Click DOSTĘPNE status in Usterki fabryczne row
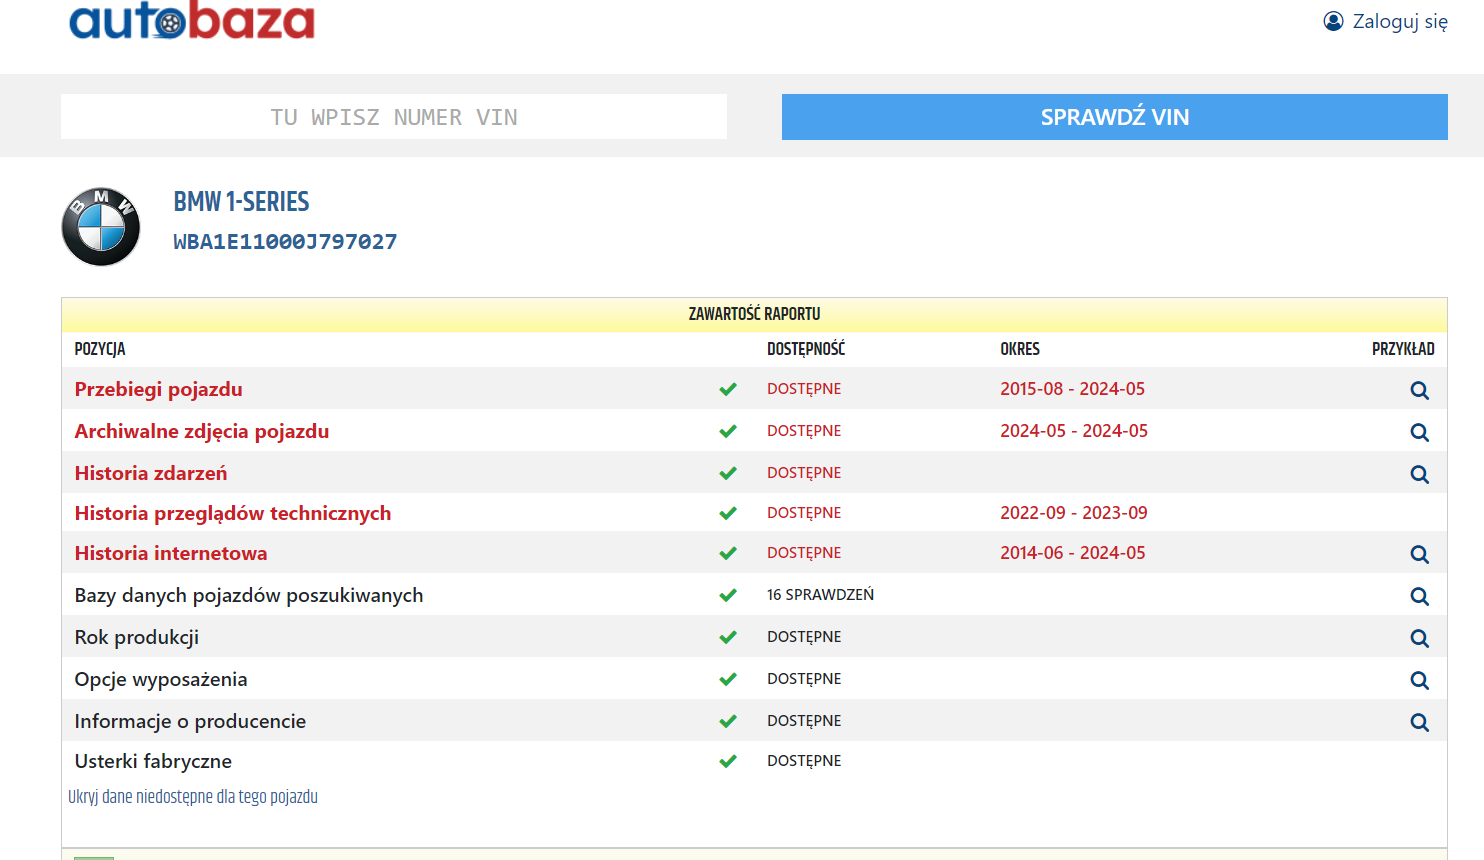This screenshot has width=1484, height=860. coord(804,761)
